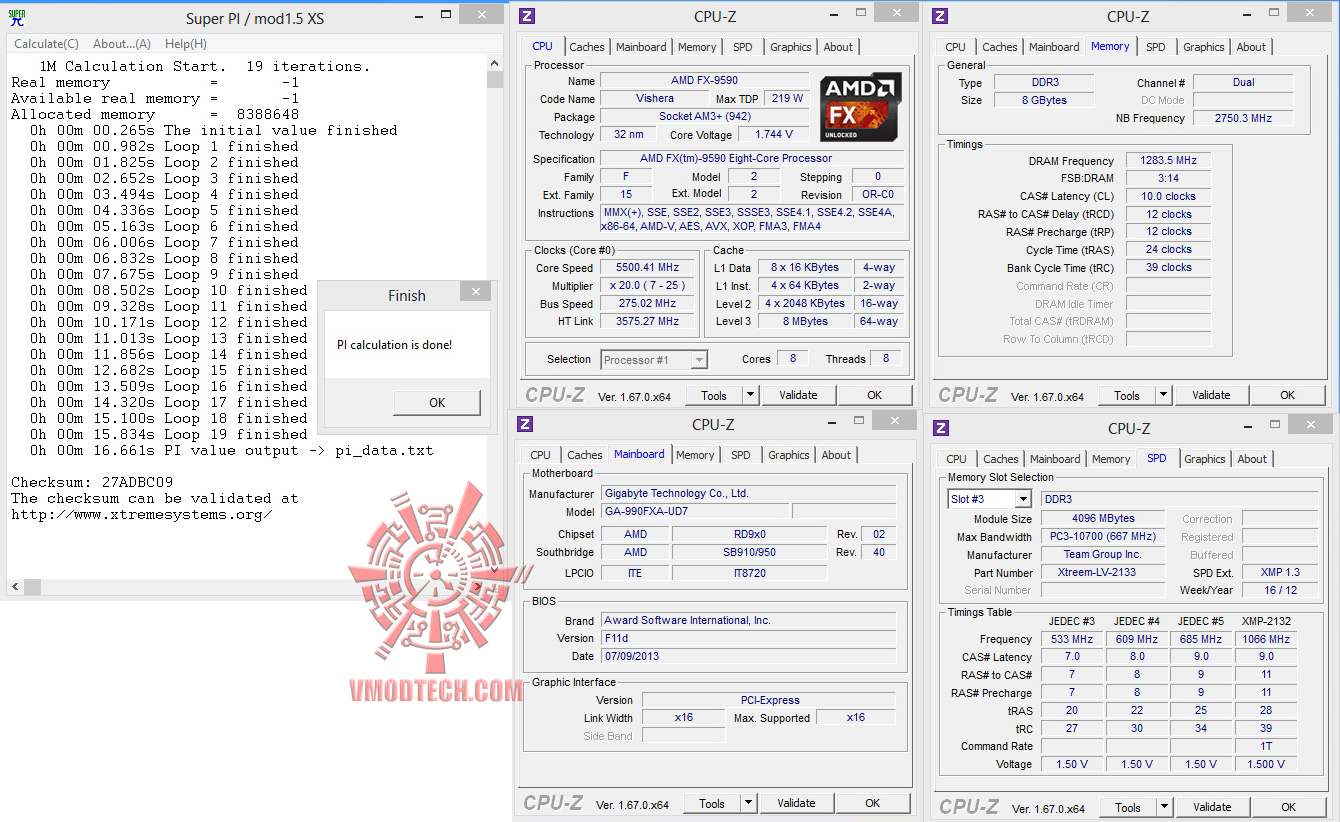This screenshot has width=1340, height=822.
Task: Open Tools dropdown arrow in Mainboard tab window
Action: pyautogui.click(x=748, y=803)
